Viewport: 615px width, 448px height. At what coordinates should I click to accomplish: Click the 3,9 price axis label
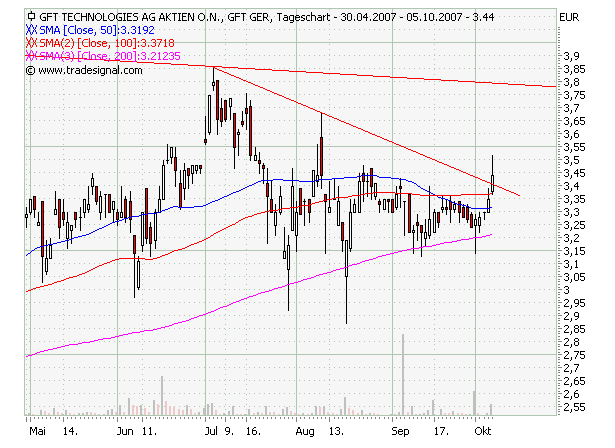(571, 56)
